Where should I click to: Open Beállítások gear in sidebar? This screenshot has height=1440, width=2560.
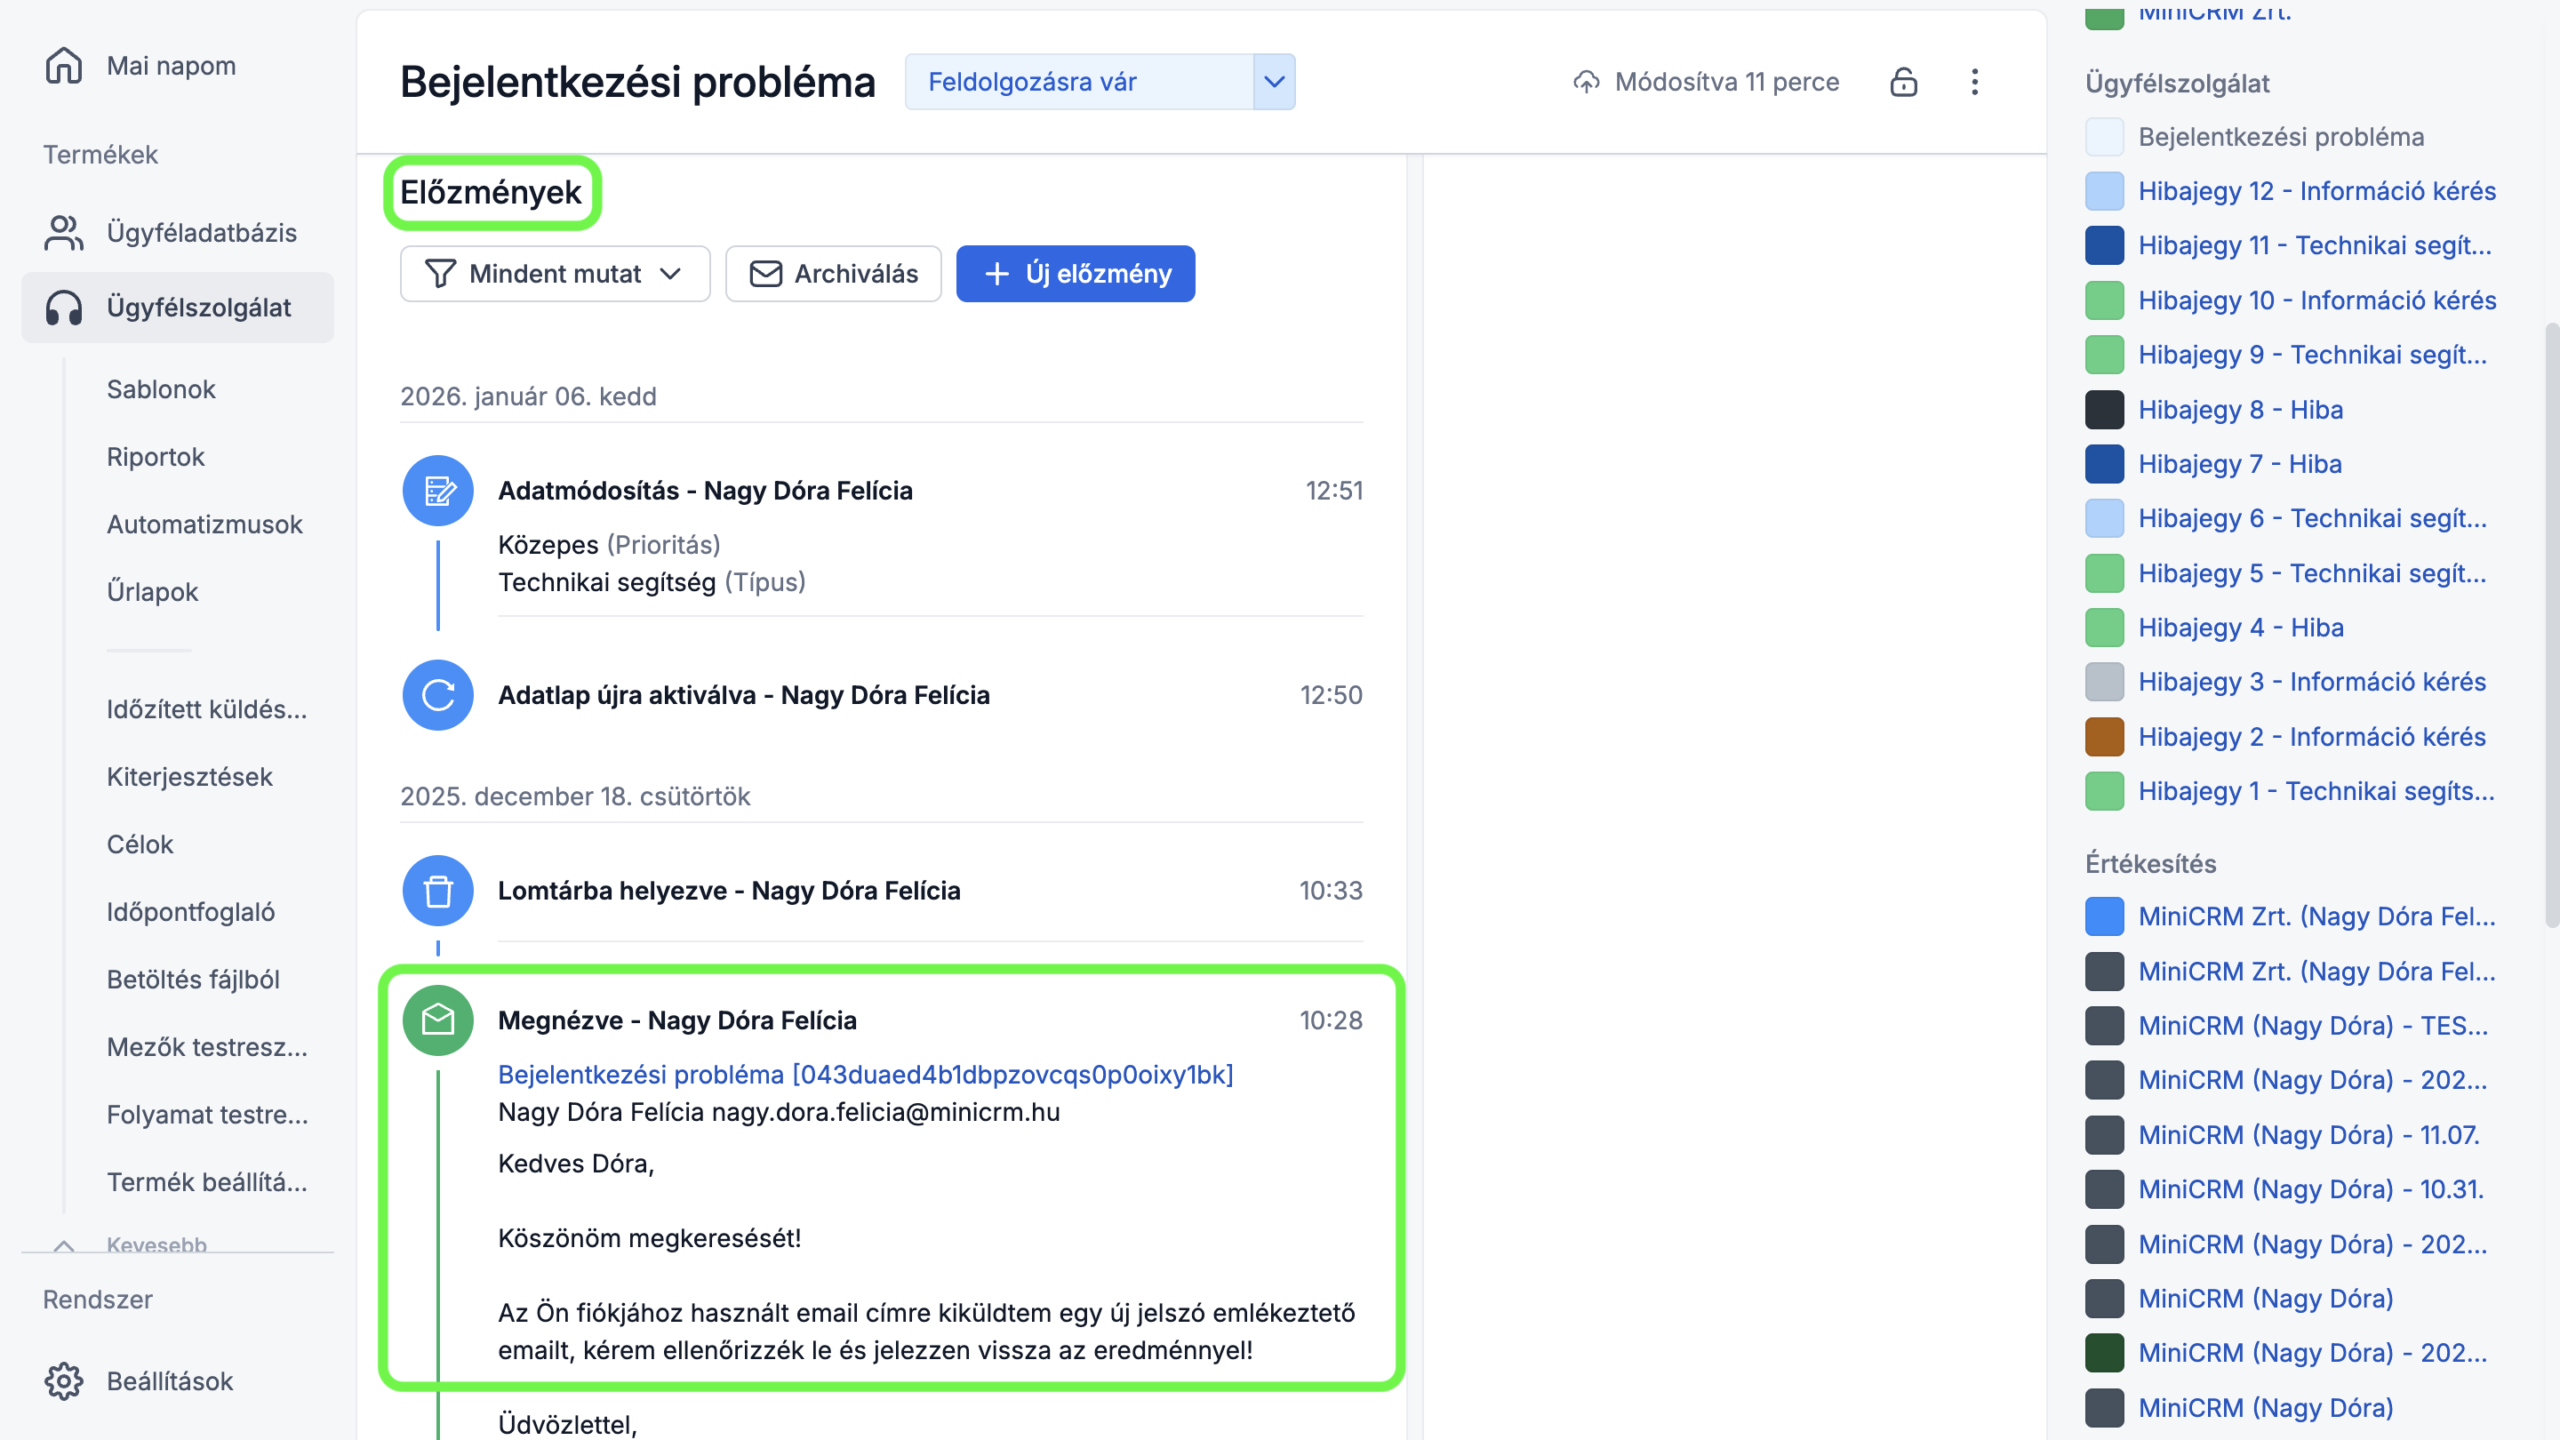64,1381
